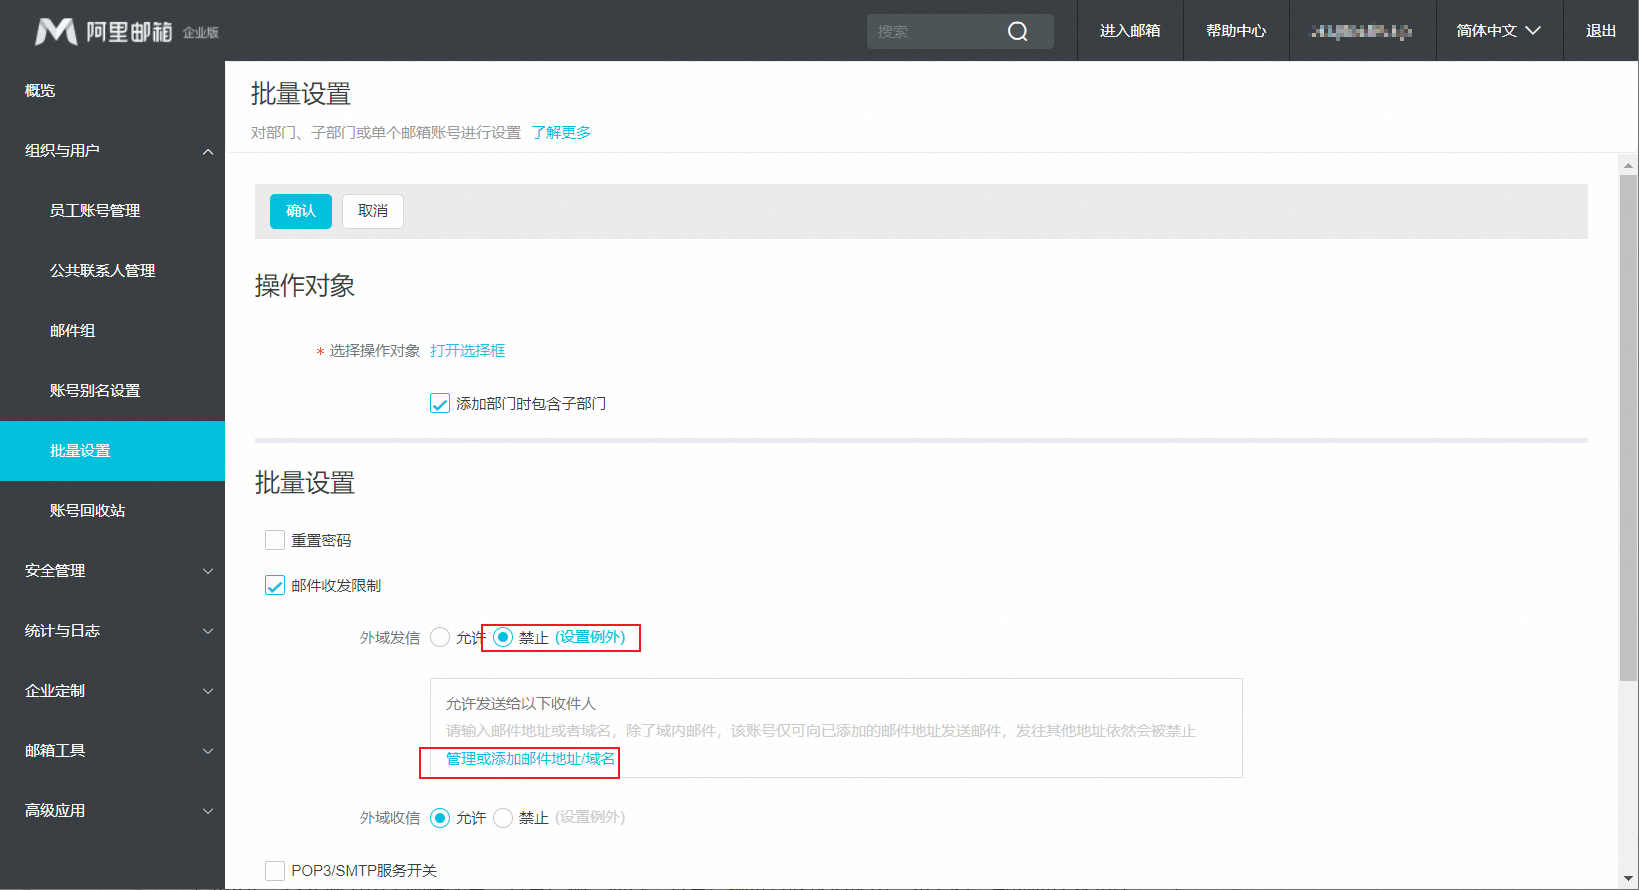1639x890 pixels.
Task: Click the search magnifier icon
Action: (1017, 31)
